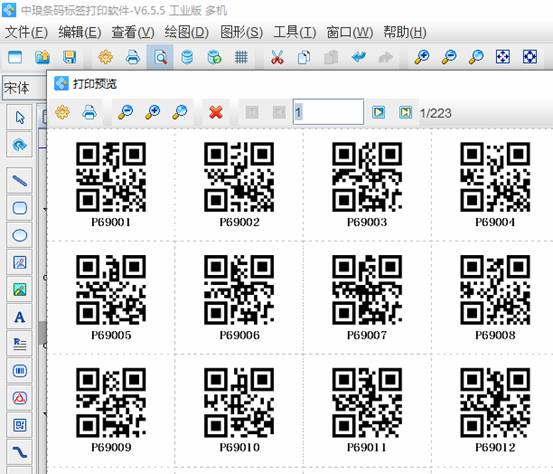This screenshot has height=474, width=553.
Task: Choose the ellipse drawing tool
Action: 19,235
